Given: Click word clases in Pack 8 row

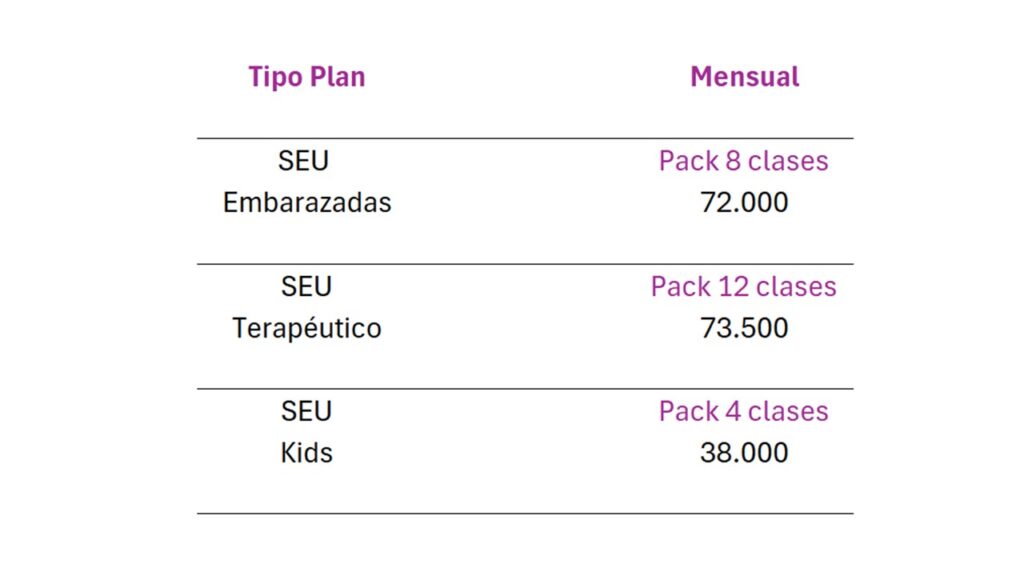Looking at the screenshot, I should coord(788,161).
